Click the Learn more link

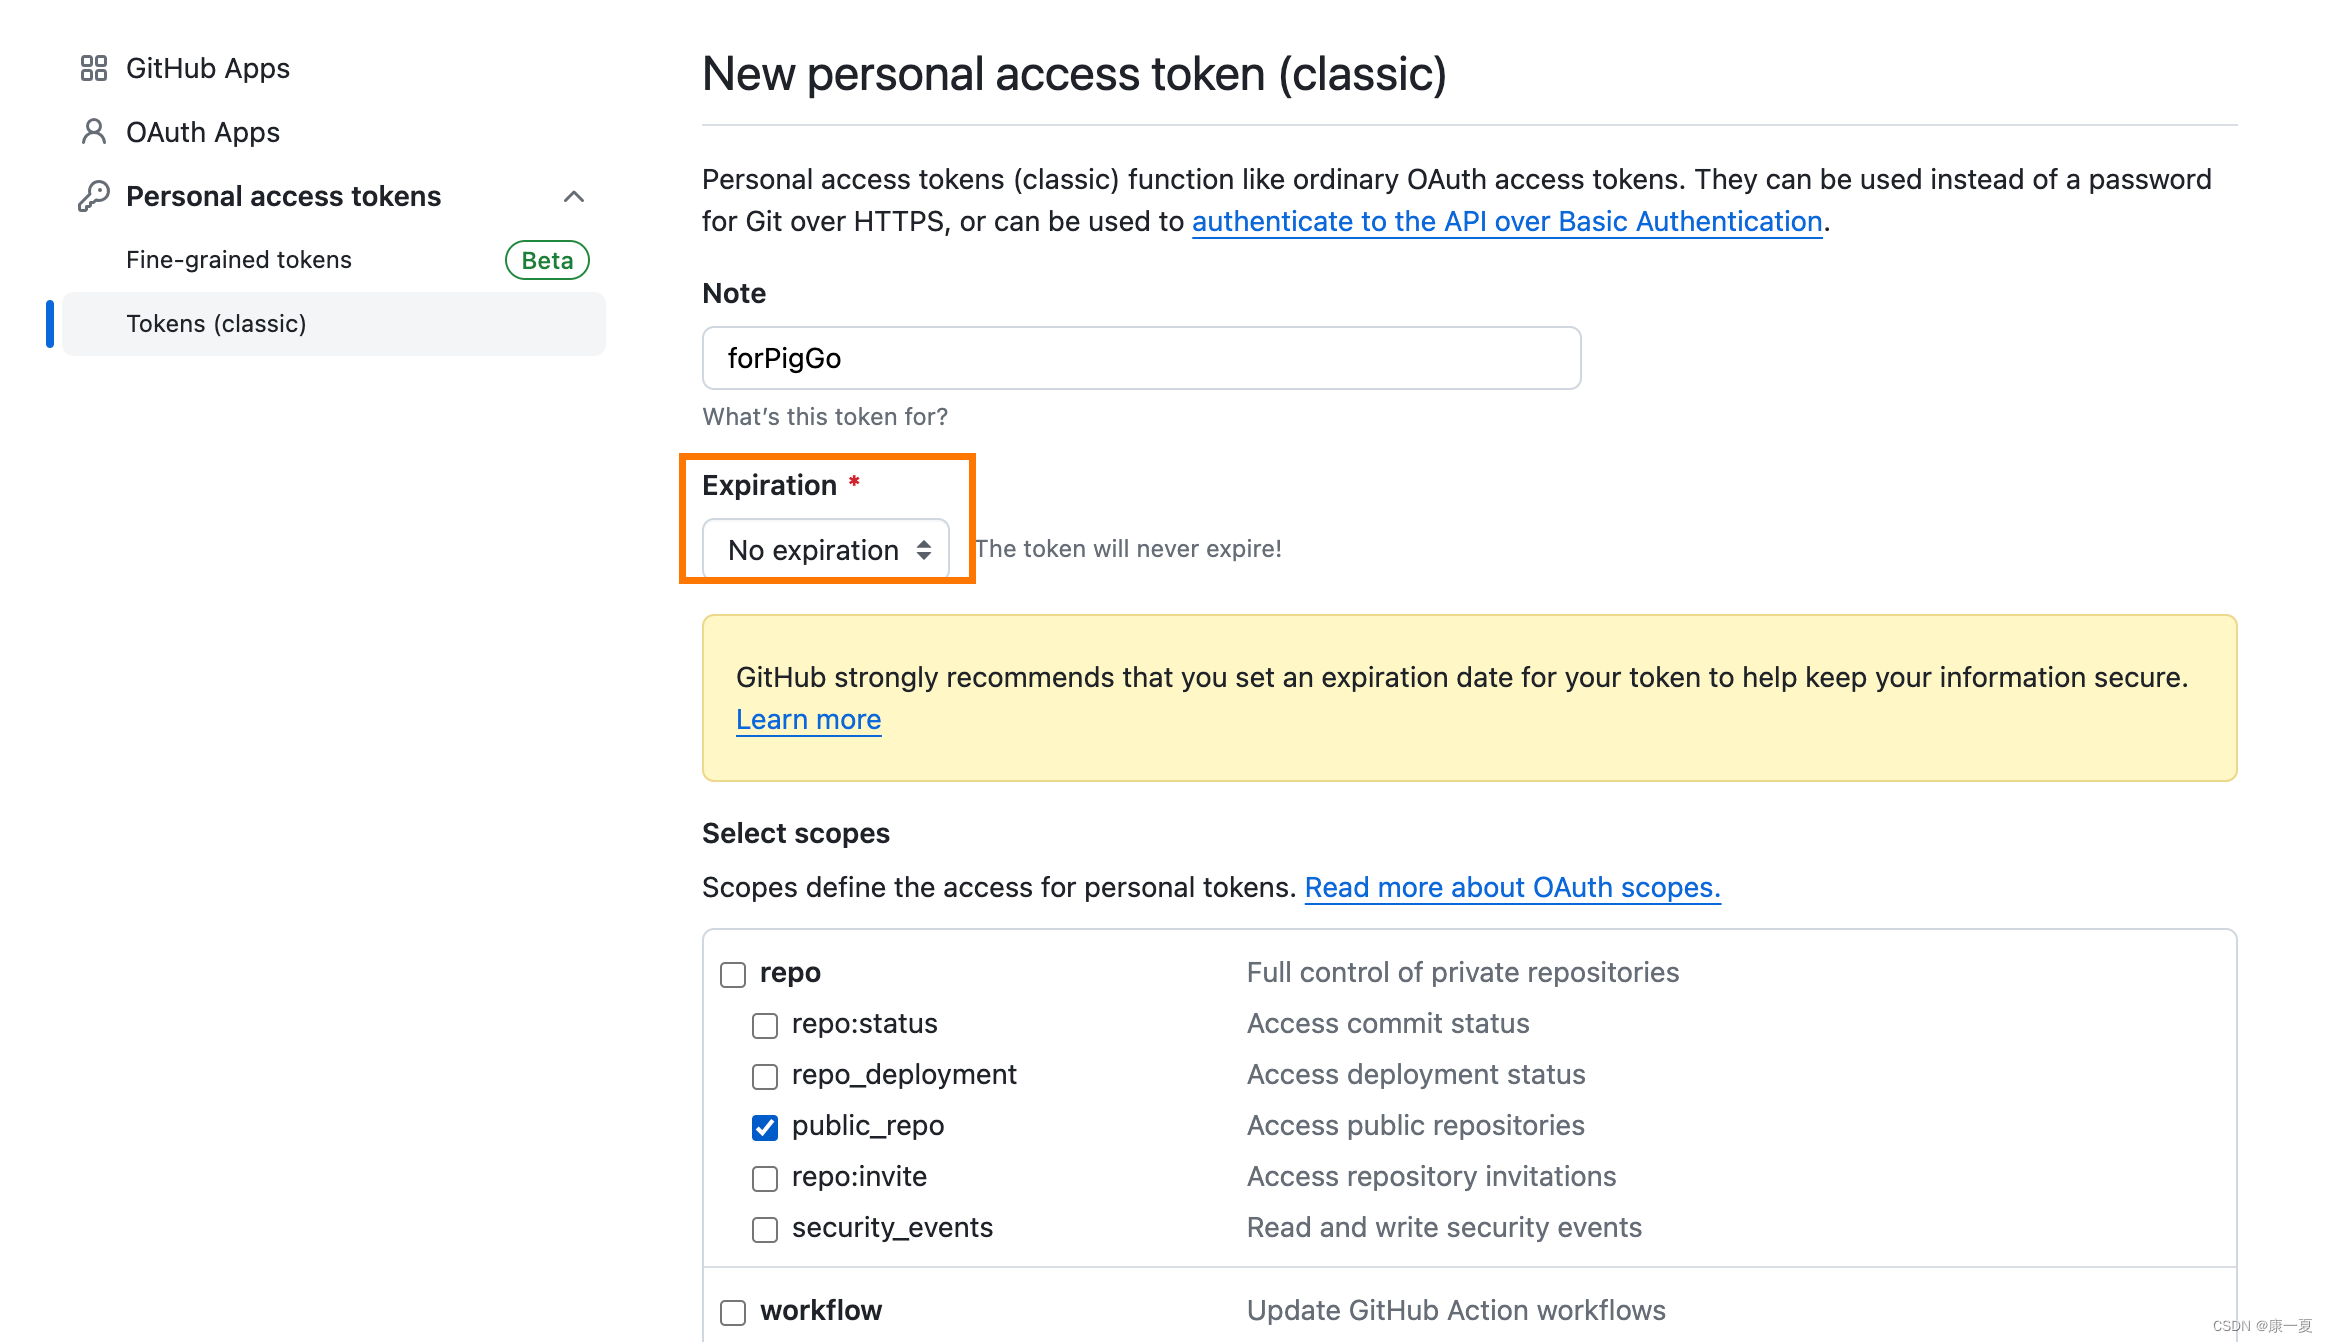click(x=808, y=720)
